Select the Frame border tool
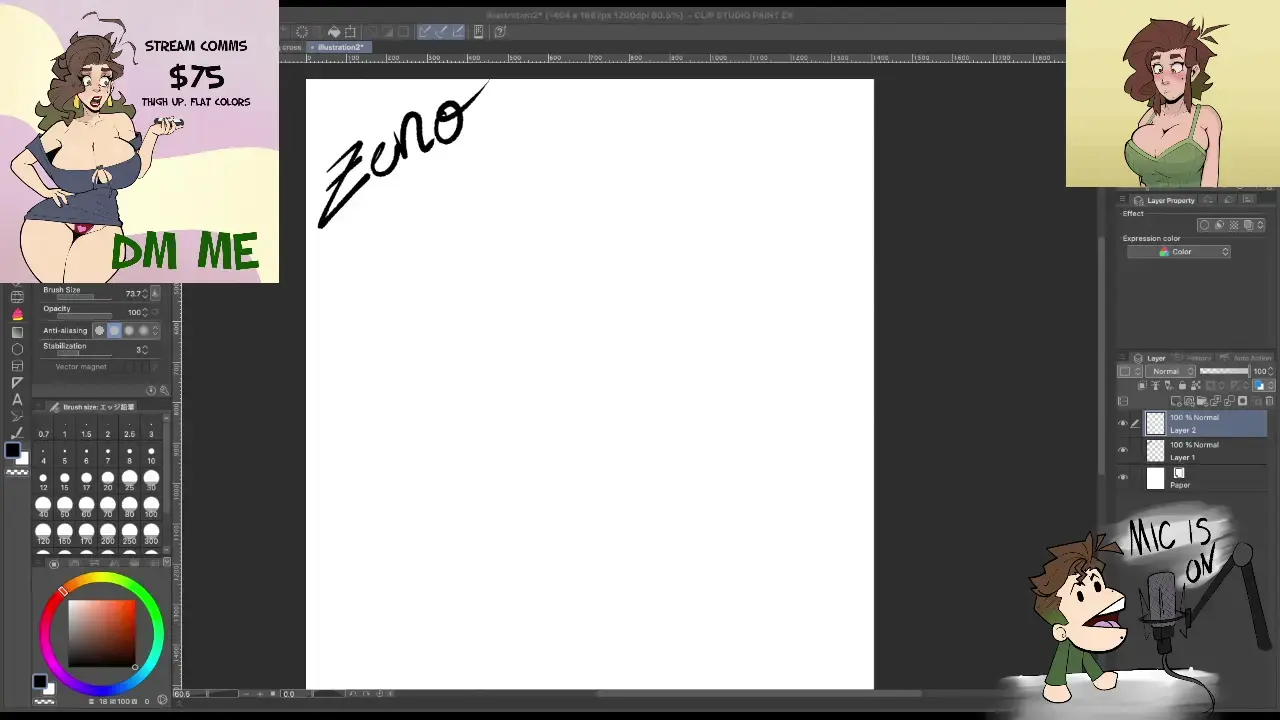The image size is (1280, 720). 17,366
